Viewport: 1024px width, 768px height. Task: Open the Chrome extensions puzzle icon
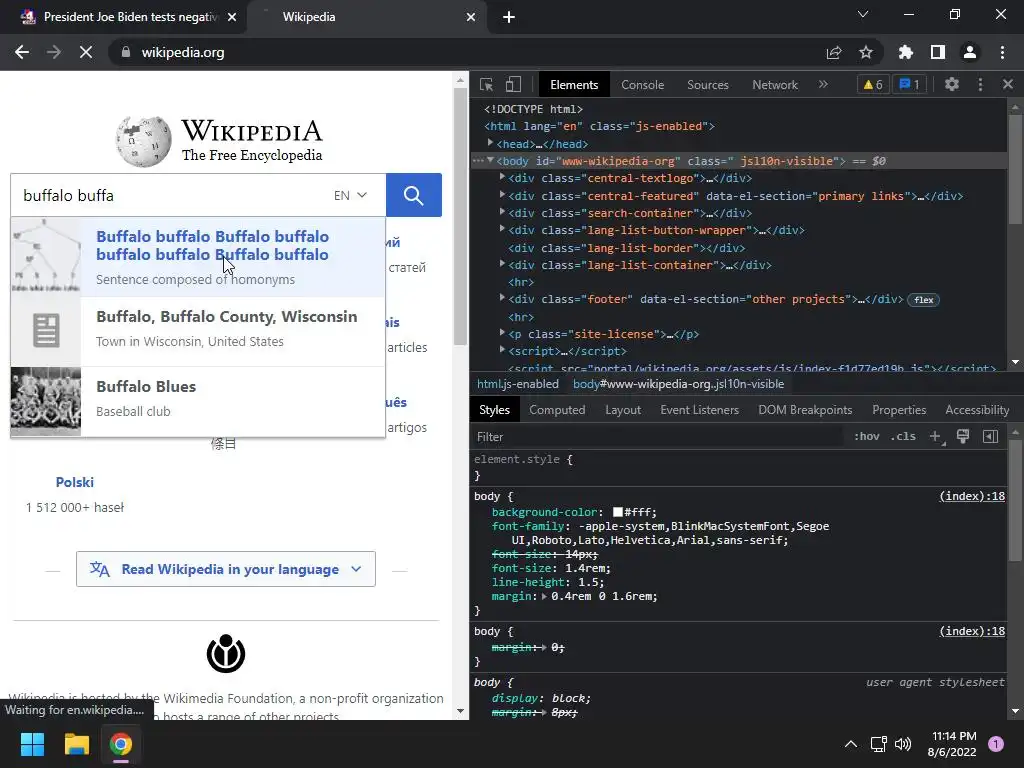(x=905, y=52)
